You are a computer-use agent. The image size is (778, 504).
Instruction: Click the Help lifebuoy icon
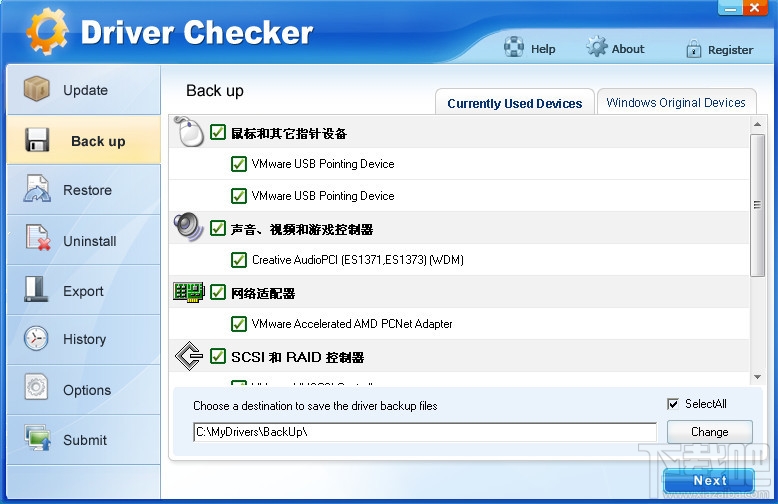[514, 47]
